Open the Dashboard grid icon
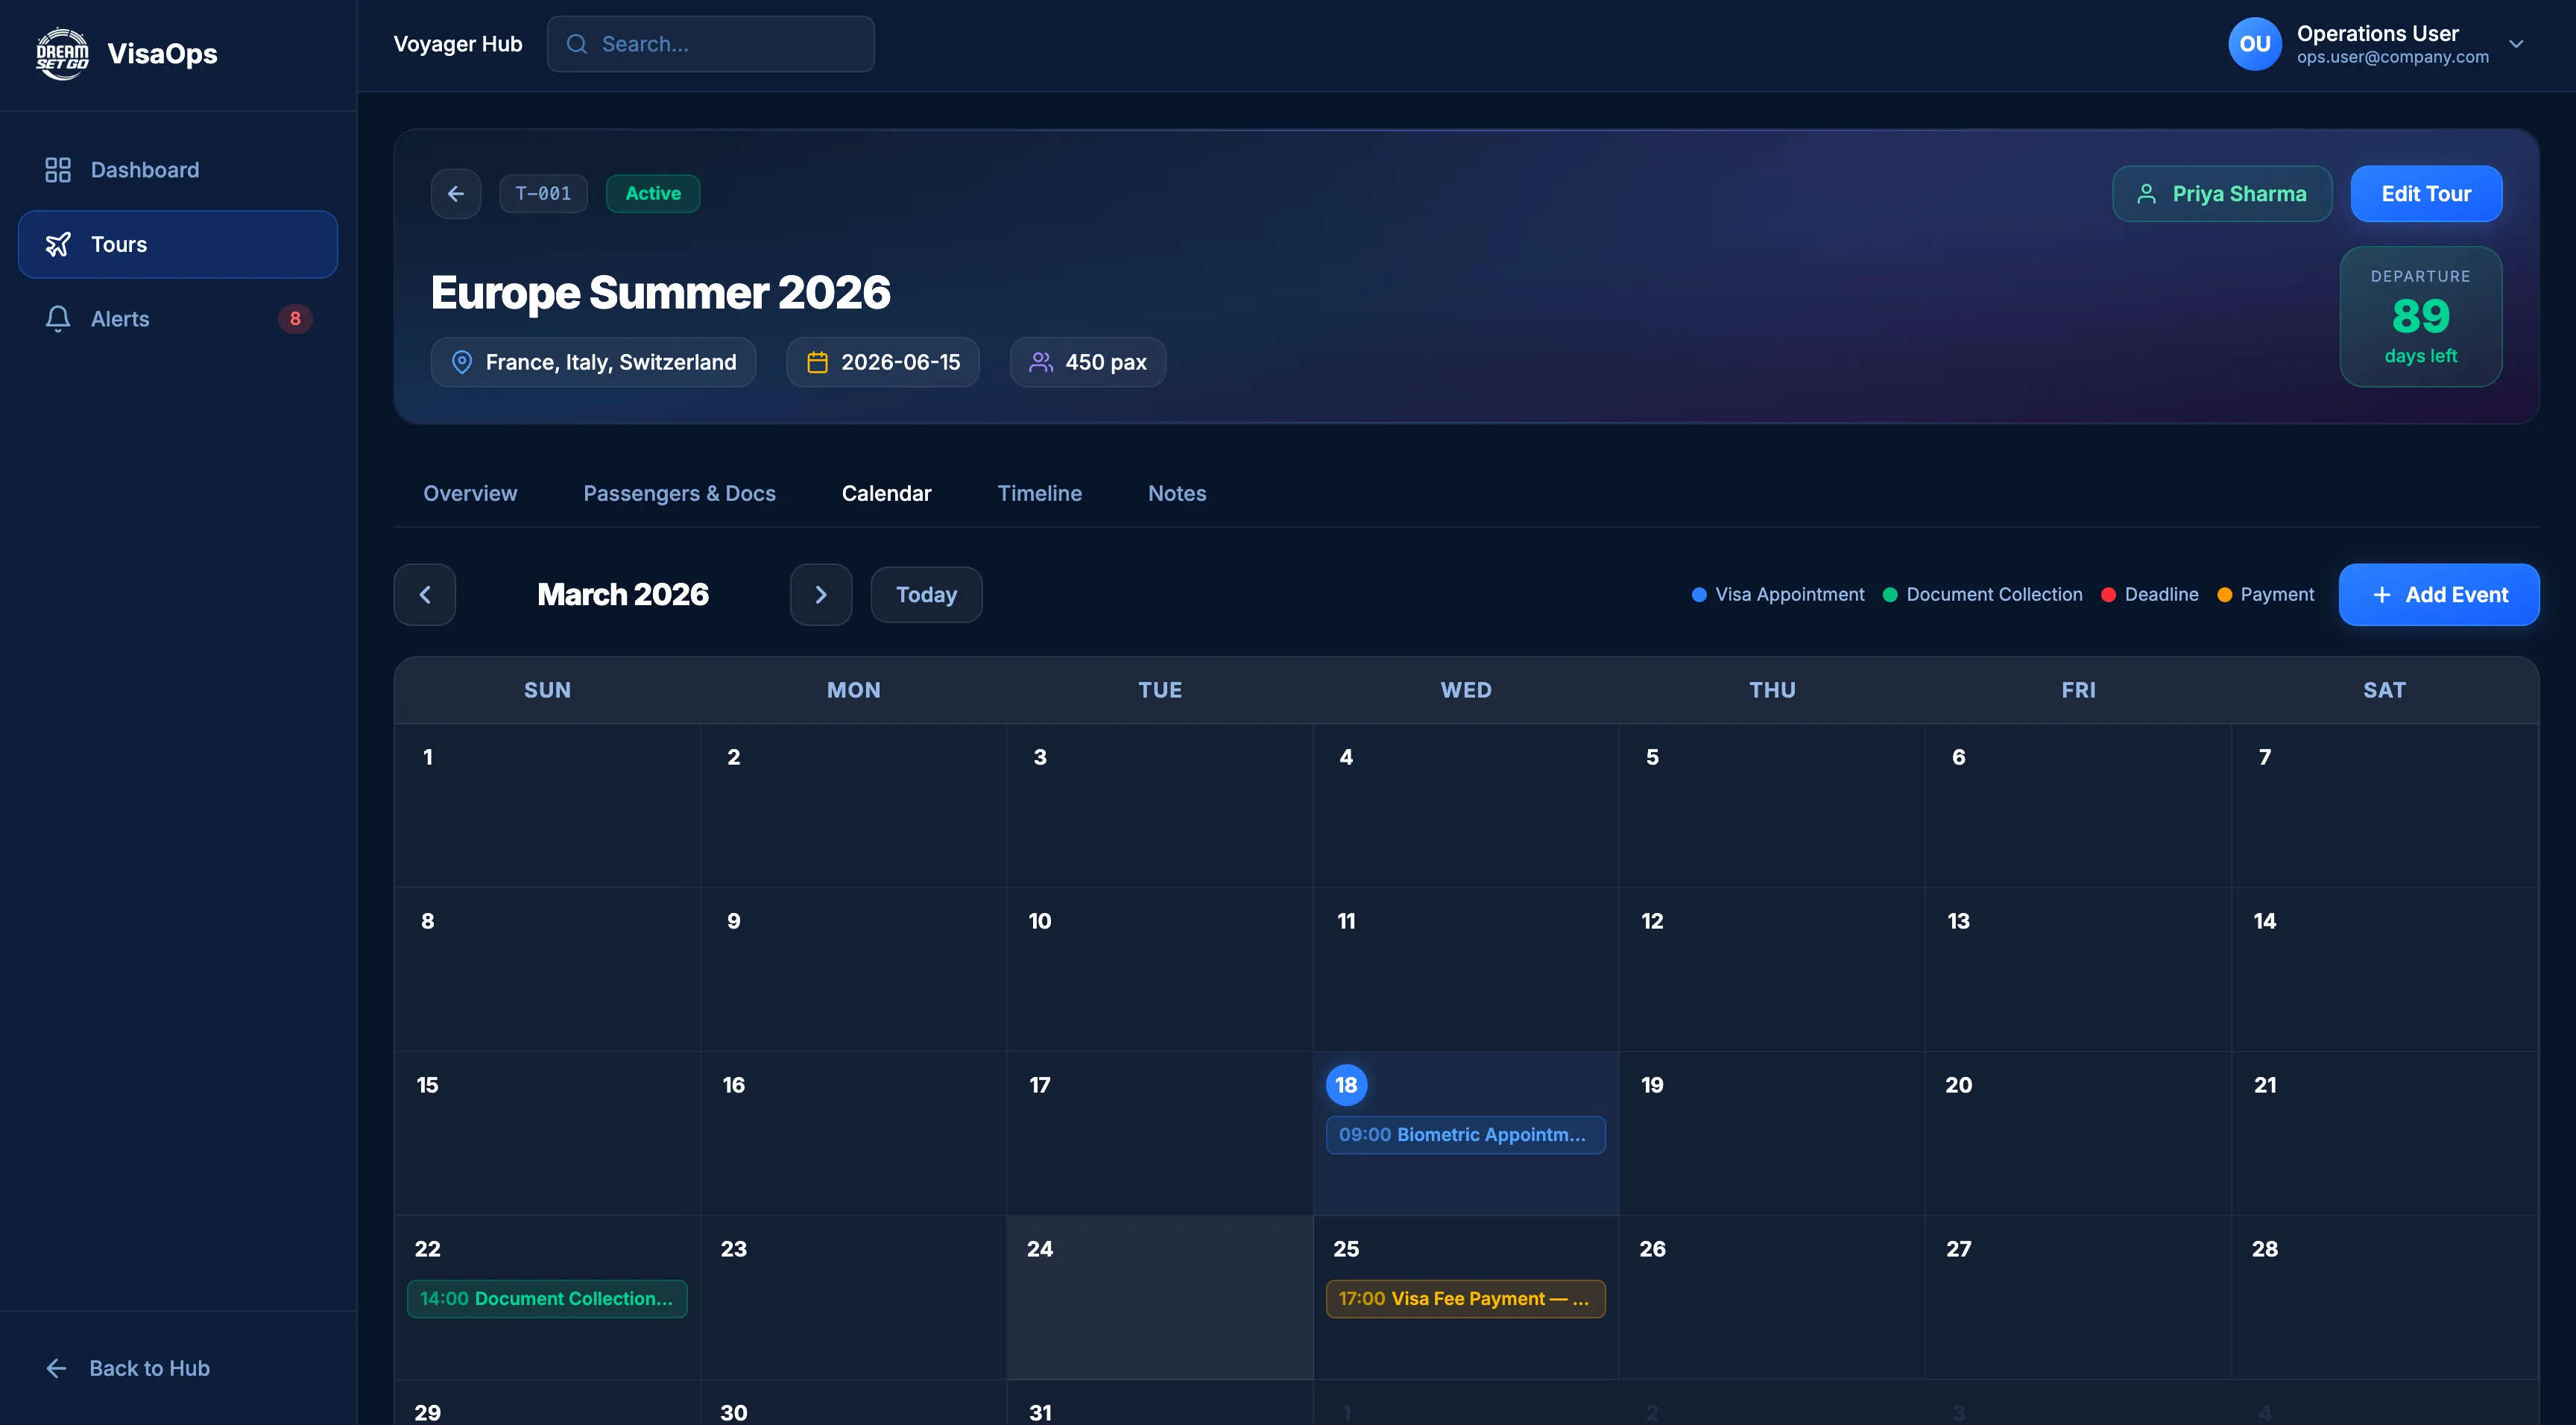Screen dimensions: 2576x1425 [x=57, y=169]
